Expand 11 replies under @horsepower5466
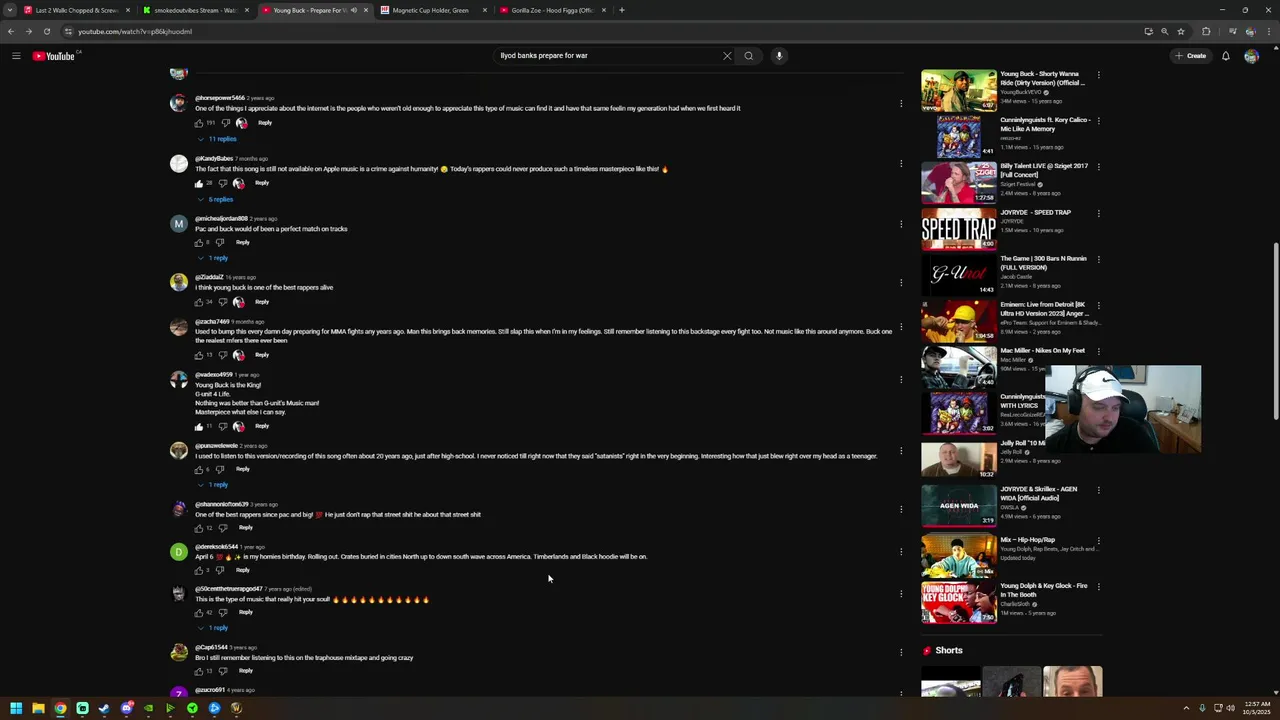 point(218,139)
